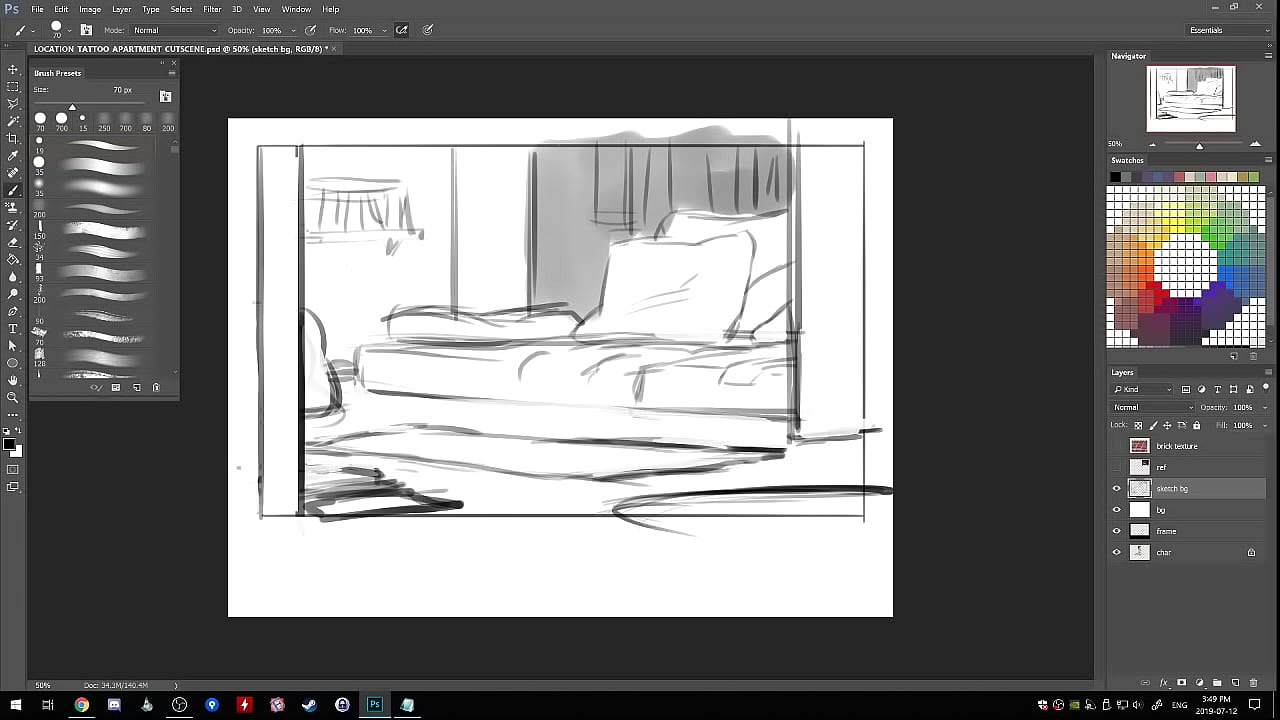The height and width of the screenshot is (720, 1280).
Task: Open the Filter menu
Action: coord(212,9)
